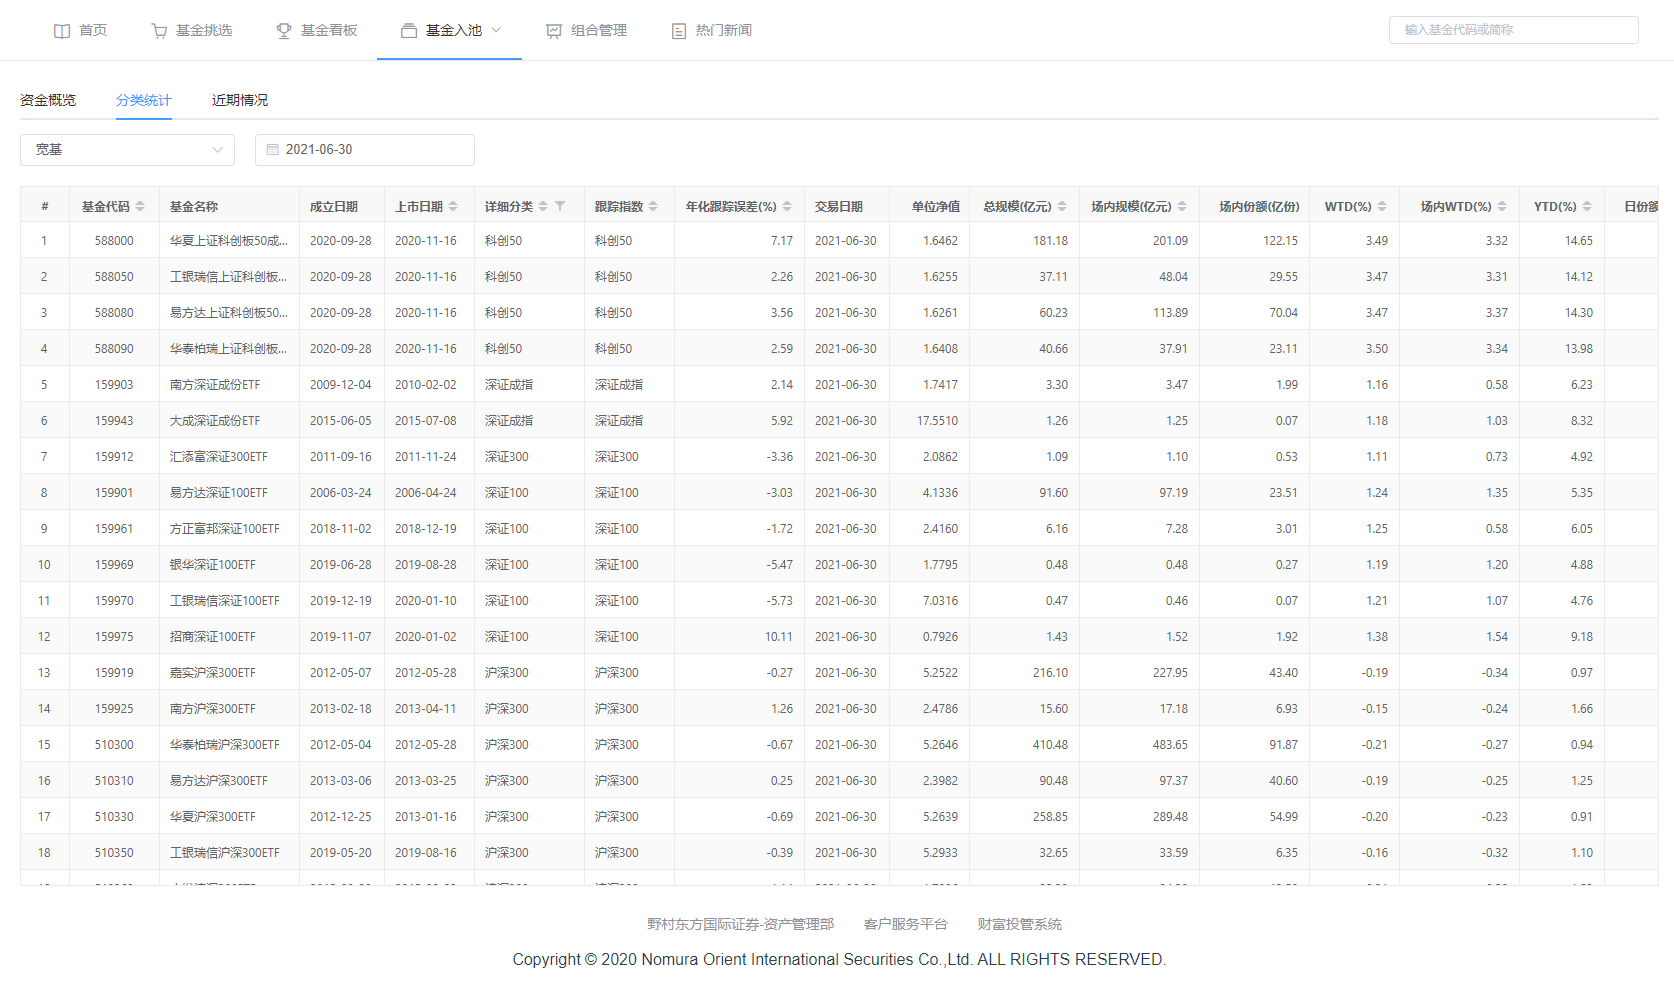
Task: Click fund code 588090 cell
Action: pyautogui.click(x=114, y=349)
